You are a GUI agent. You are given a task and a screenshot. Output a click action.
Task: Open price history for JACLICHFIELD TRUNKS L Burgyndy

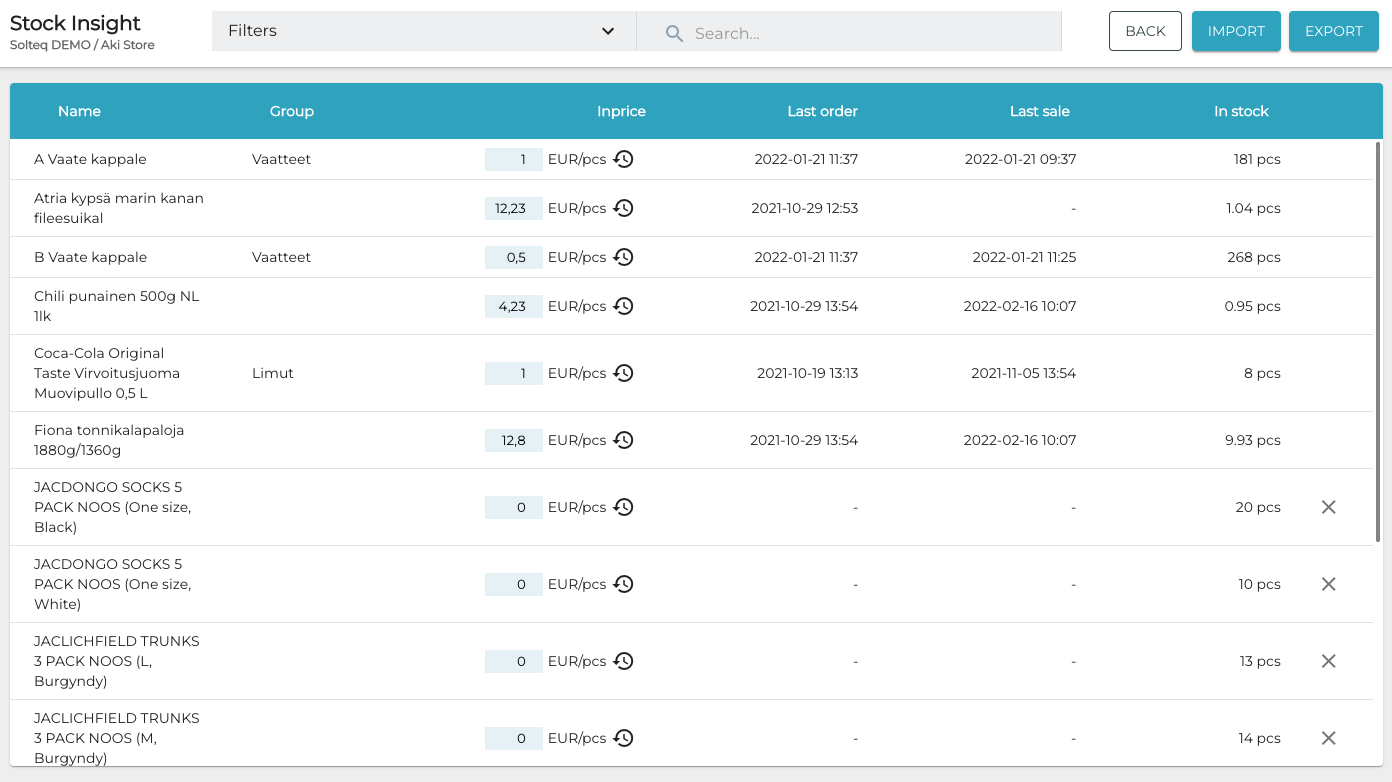[x=623, y=661]
